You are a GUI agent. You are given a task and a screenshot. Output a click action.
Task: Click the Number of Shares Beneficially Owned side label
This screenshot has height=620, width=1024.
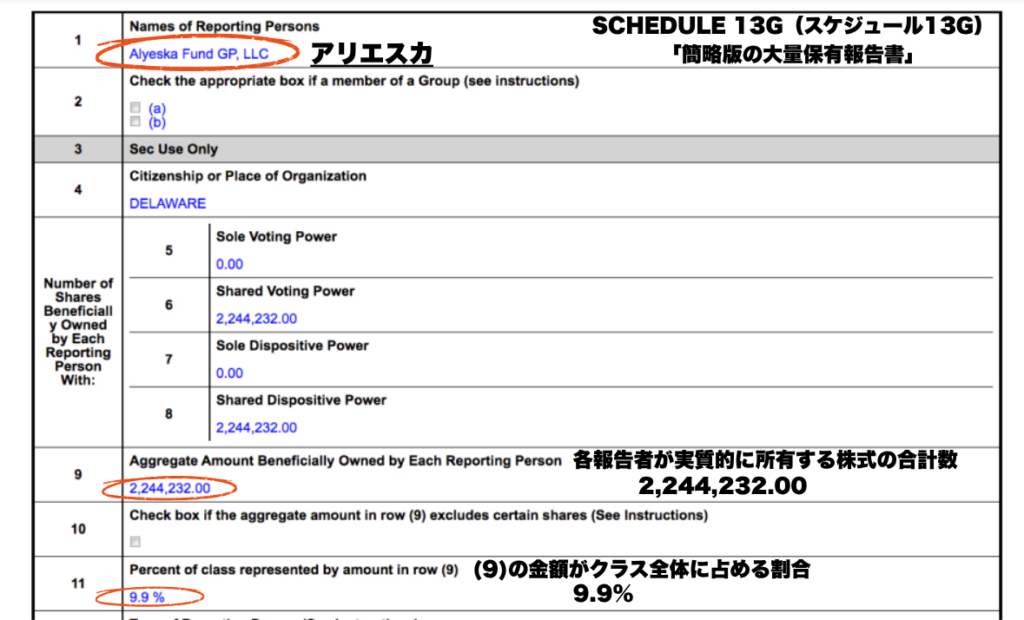(x=78, y=331)
